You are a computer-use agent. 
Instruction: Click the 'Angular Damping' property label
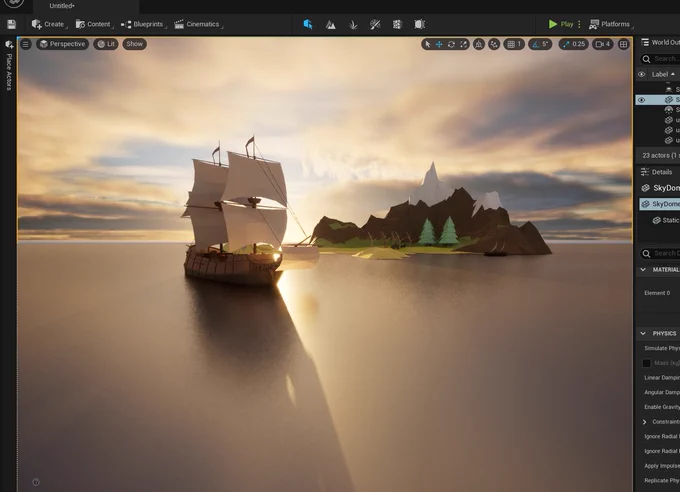[x=662, y=393]
